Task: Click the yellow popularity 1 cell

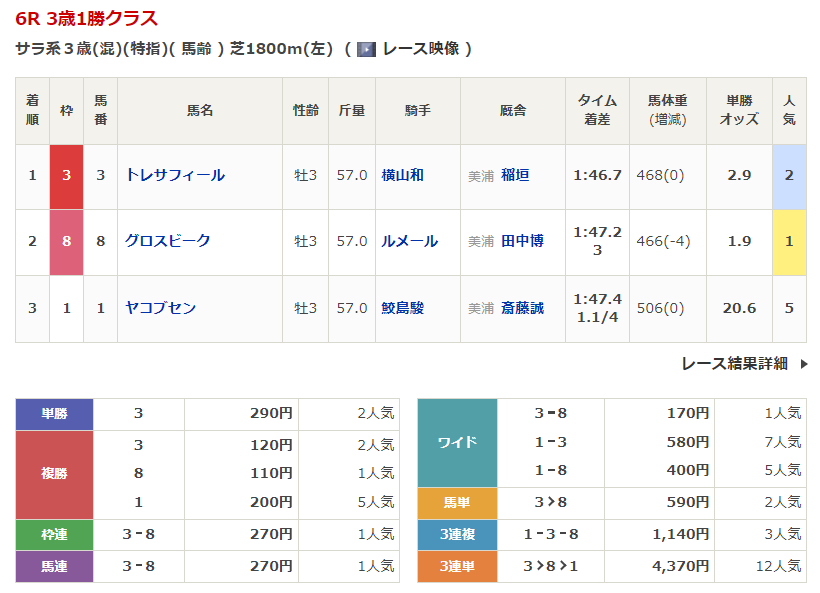Action: [x=789, y=241]
